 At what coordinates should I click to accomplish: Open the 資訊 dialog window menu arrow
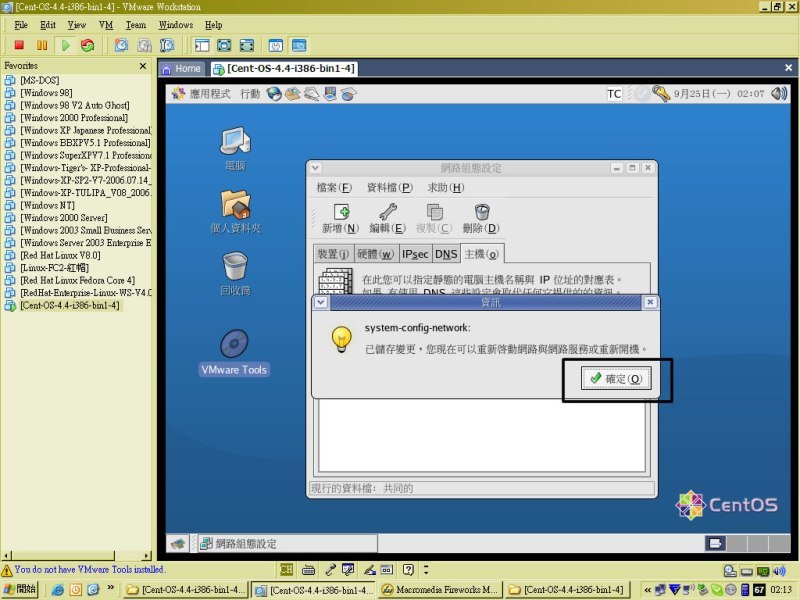320,303
